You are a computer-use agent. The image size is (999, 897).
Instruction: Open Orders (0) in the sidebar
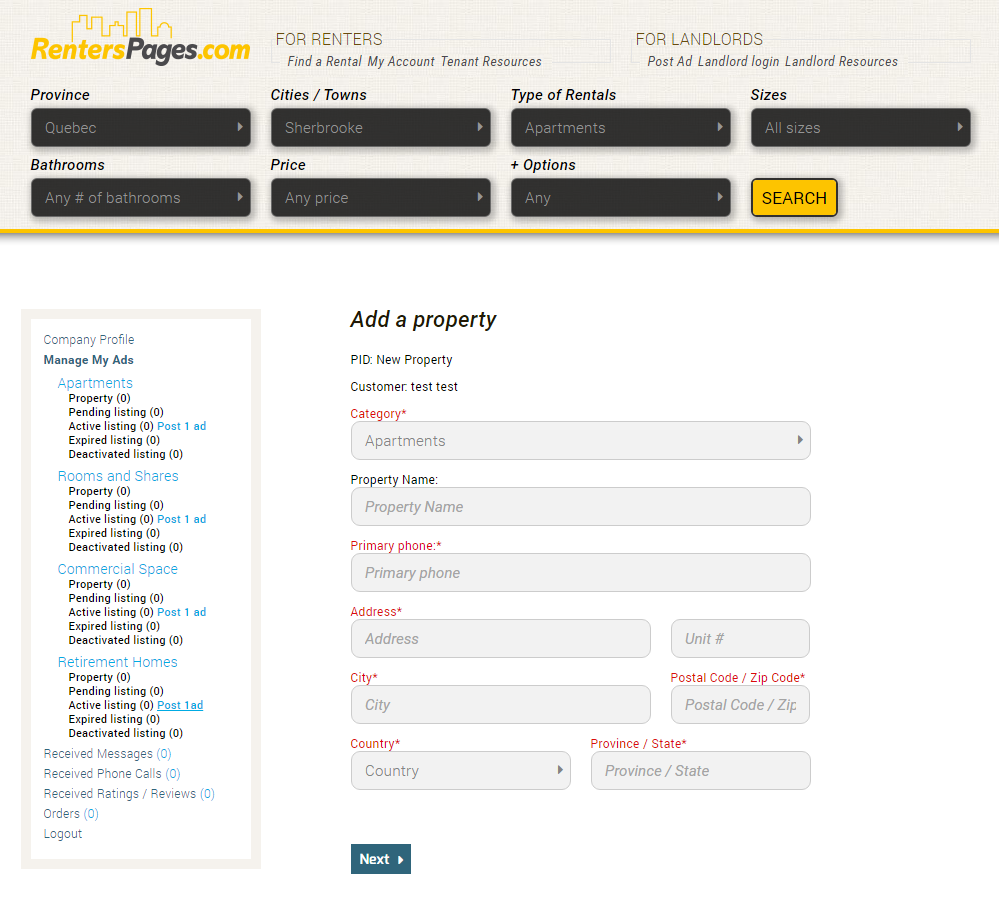pyautogui.click(x=71, y=814)
